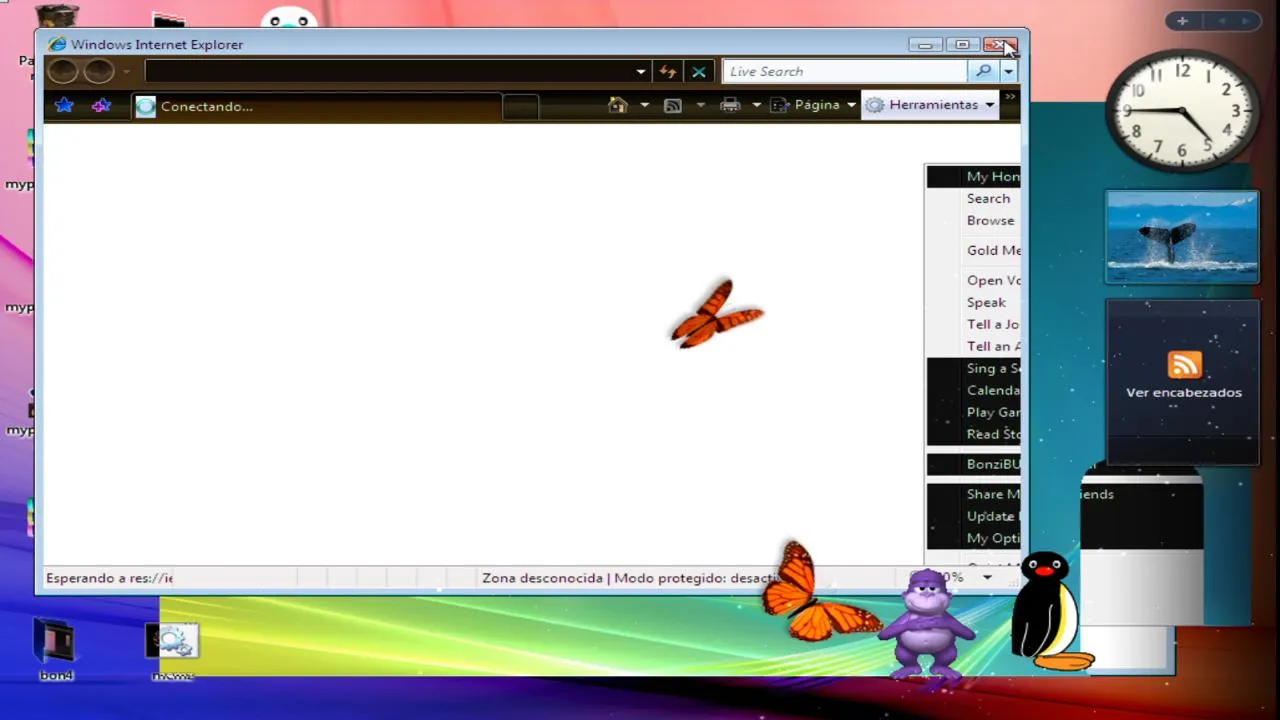Select the Conectando tab
The image size is (1280, 720).
pos(316,106)
